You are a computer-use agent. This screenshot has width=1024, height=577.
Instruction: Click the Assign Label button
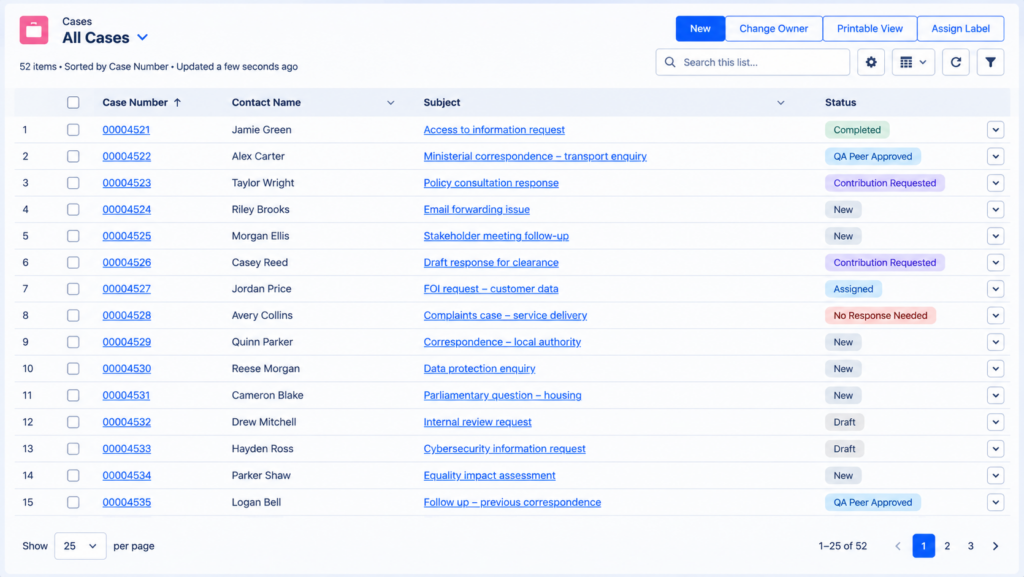tap(961, 29)
